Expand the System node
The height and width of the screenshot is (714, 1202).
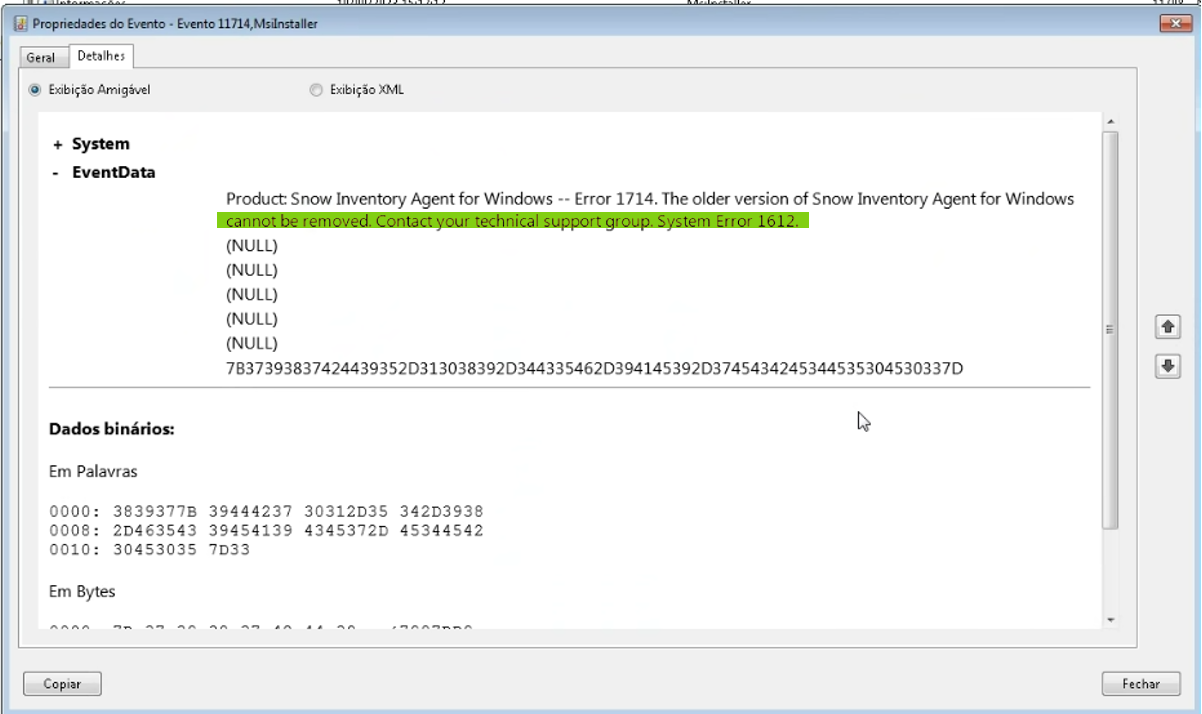(x=58, y=145)
